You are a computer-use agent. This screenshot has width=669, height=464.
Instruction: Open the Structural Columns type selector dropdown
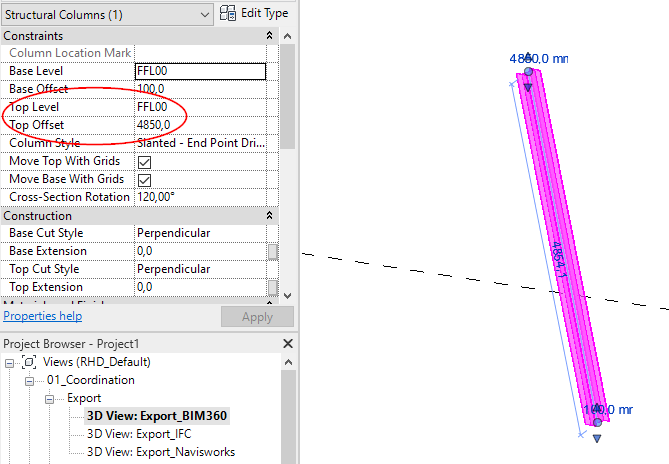point(107,15)
